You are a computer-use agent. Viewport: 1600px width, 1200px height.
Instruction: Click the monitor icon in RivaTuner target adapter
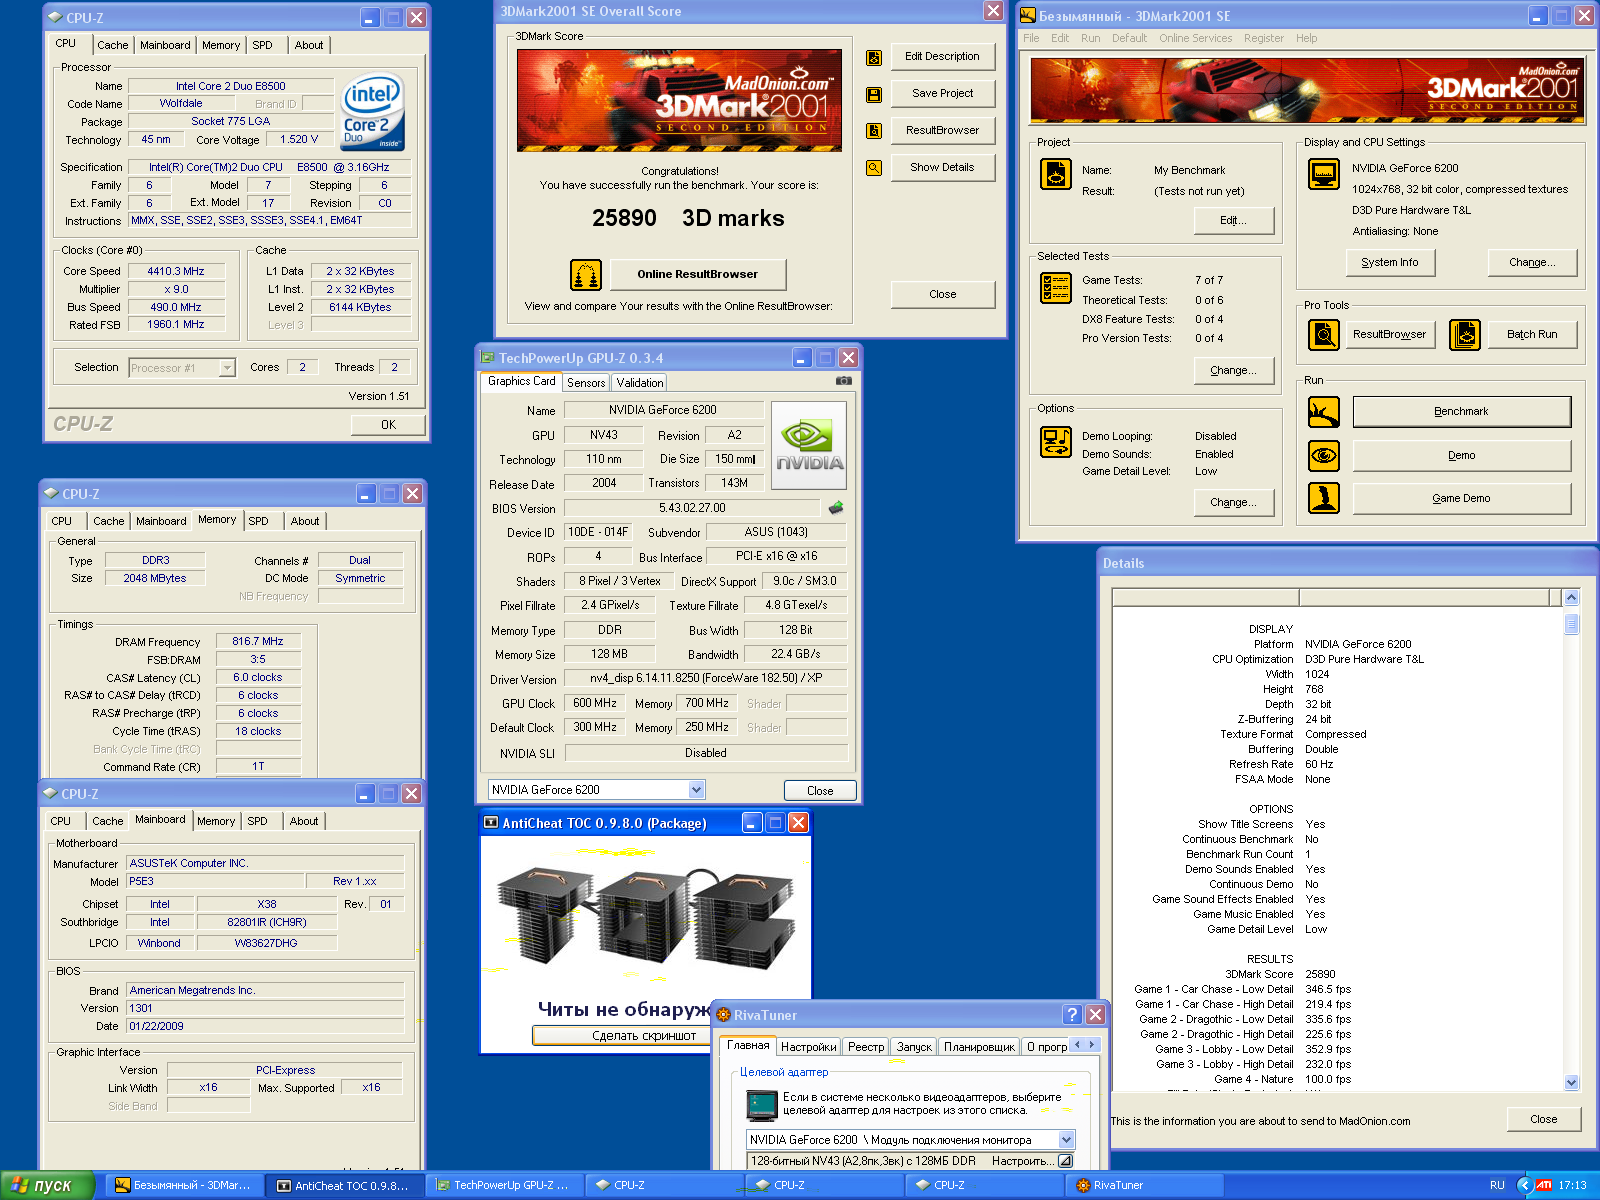point(762,1104)
